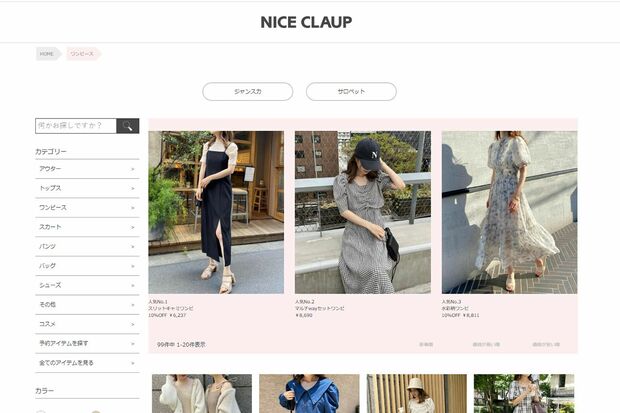
Task: Select the ジャンスカ filter button
Action: pyautogui.click(x=248, y=91)
